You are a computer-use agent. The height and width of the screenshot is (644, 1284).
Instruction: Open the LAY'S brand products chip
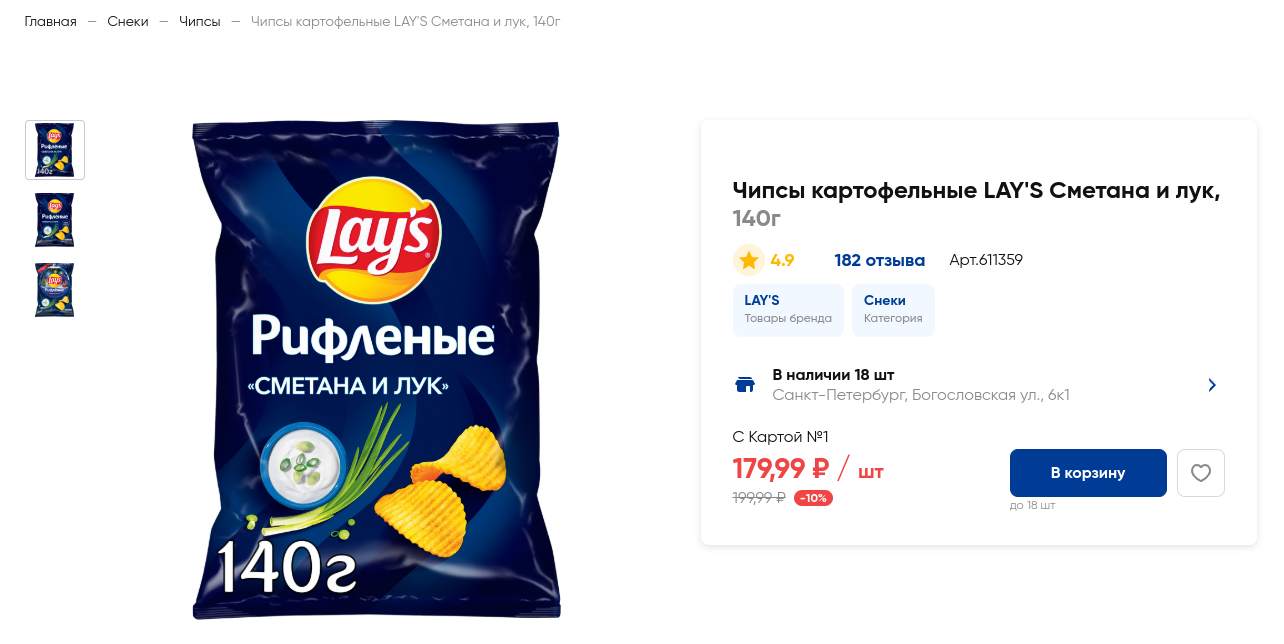[x=788, y=310]
